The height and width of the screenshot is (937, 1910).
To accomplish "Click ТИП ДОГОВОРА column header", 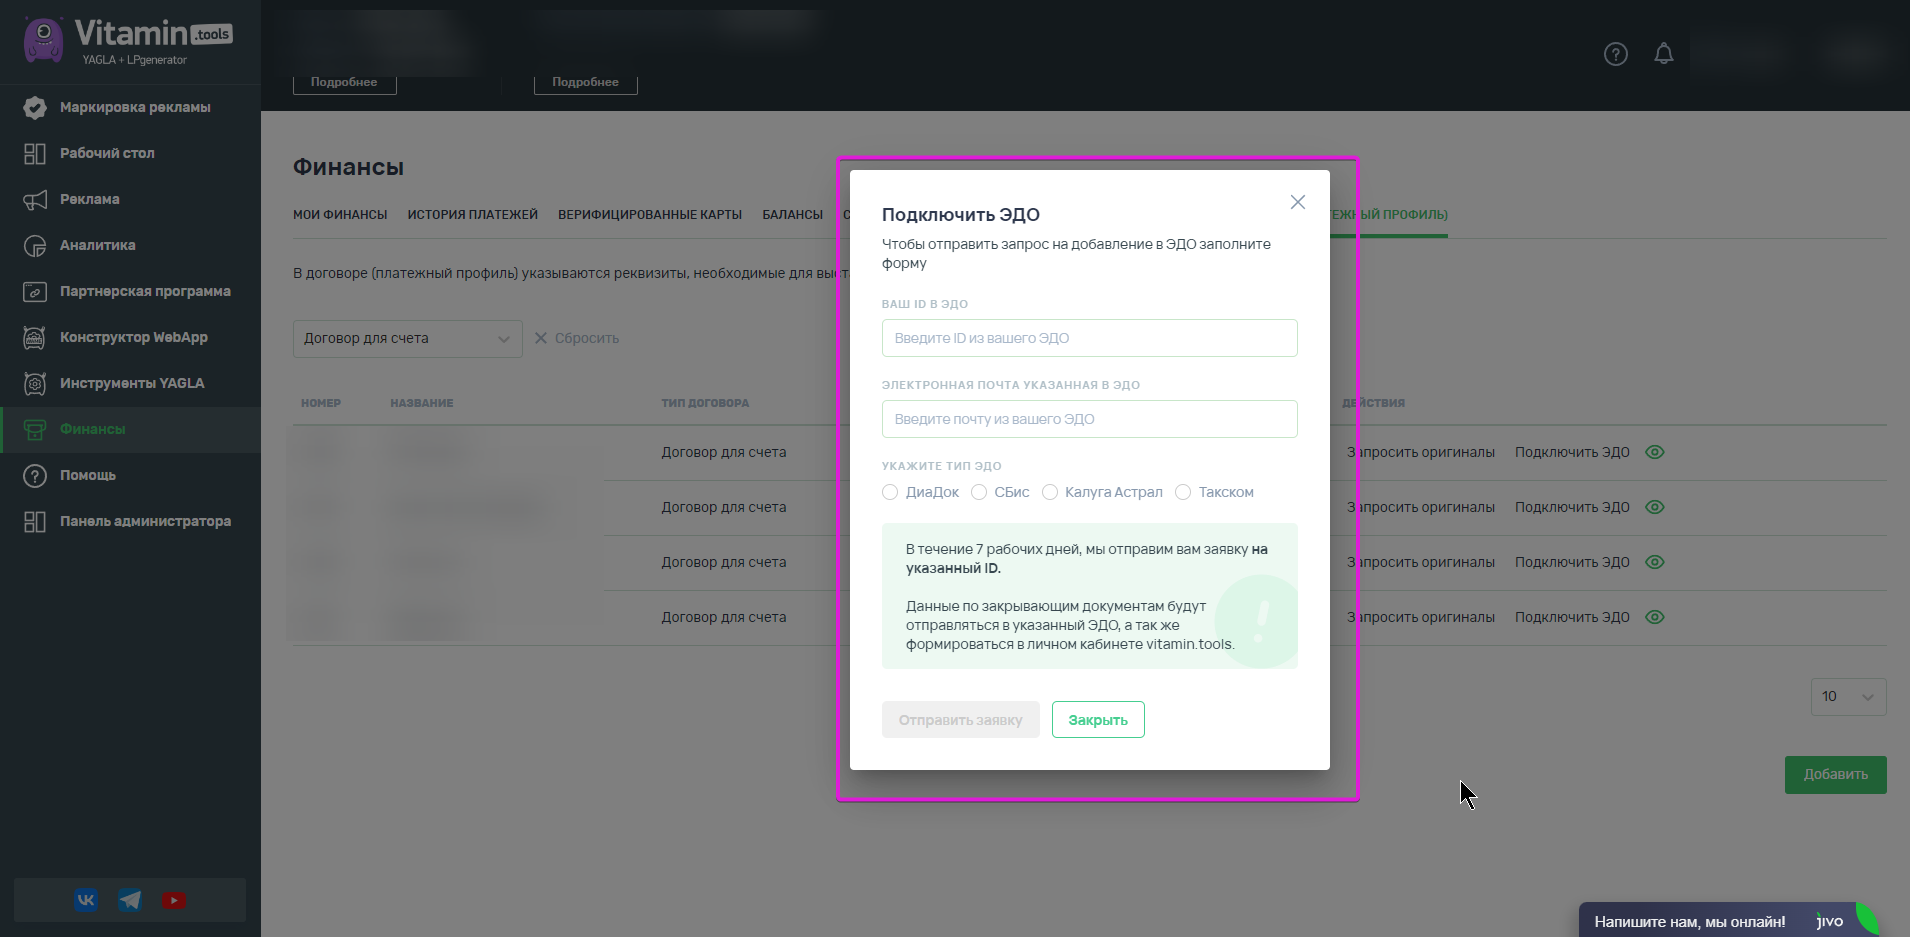I will point(705,403).
